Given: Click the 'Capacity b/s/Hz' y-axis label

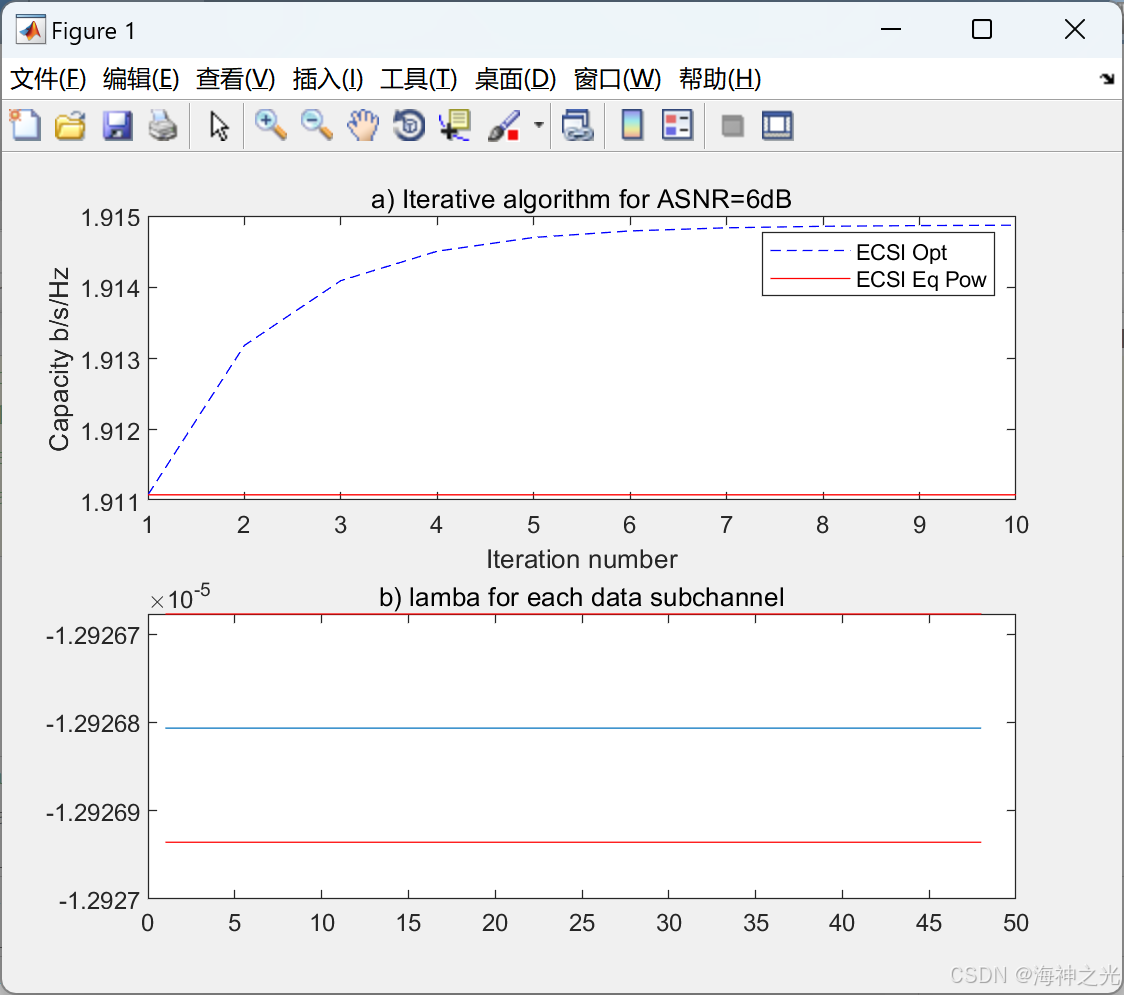Looking at the screenshot, I should pos(59,359).
